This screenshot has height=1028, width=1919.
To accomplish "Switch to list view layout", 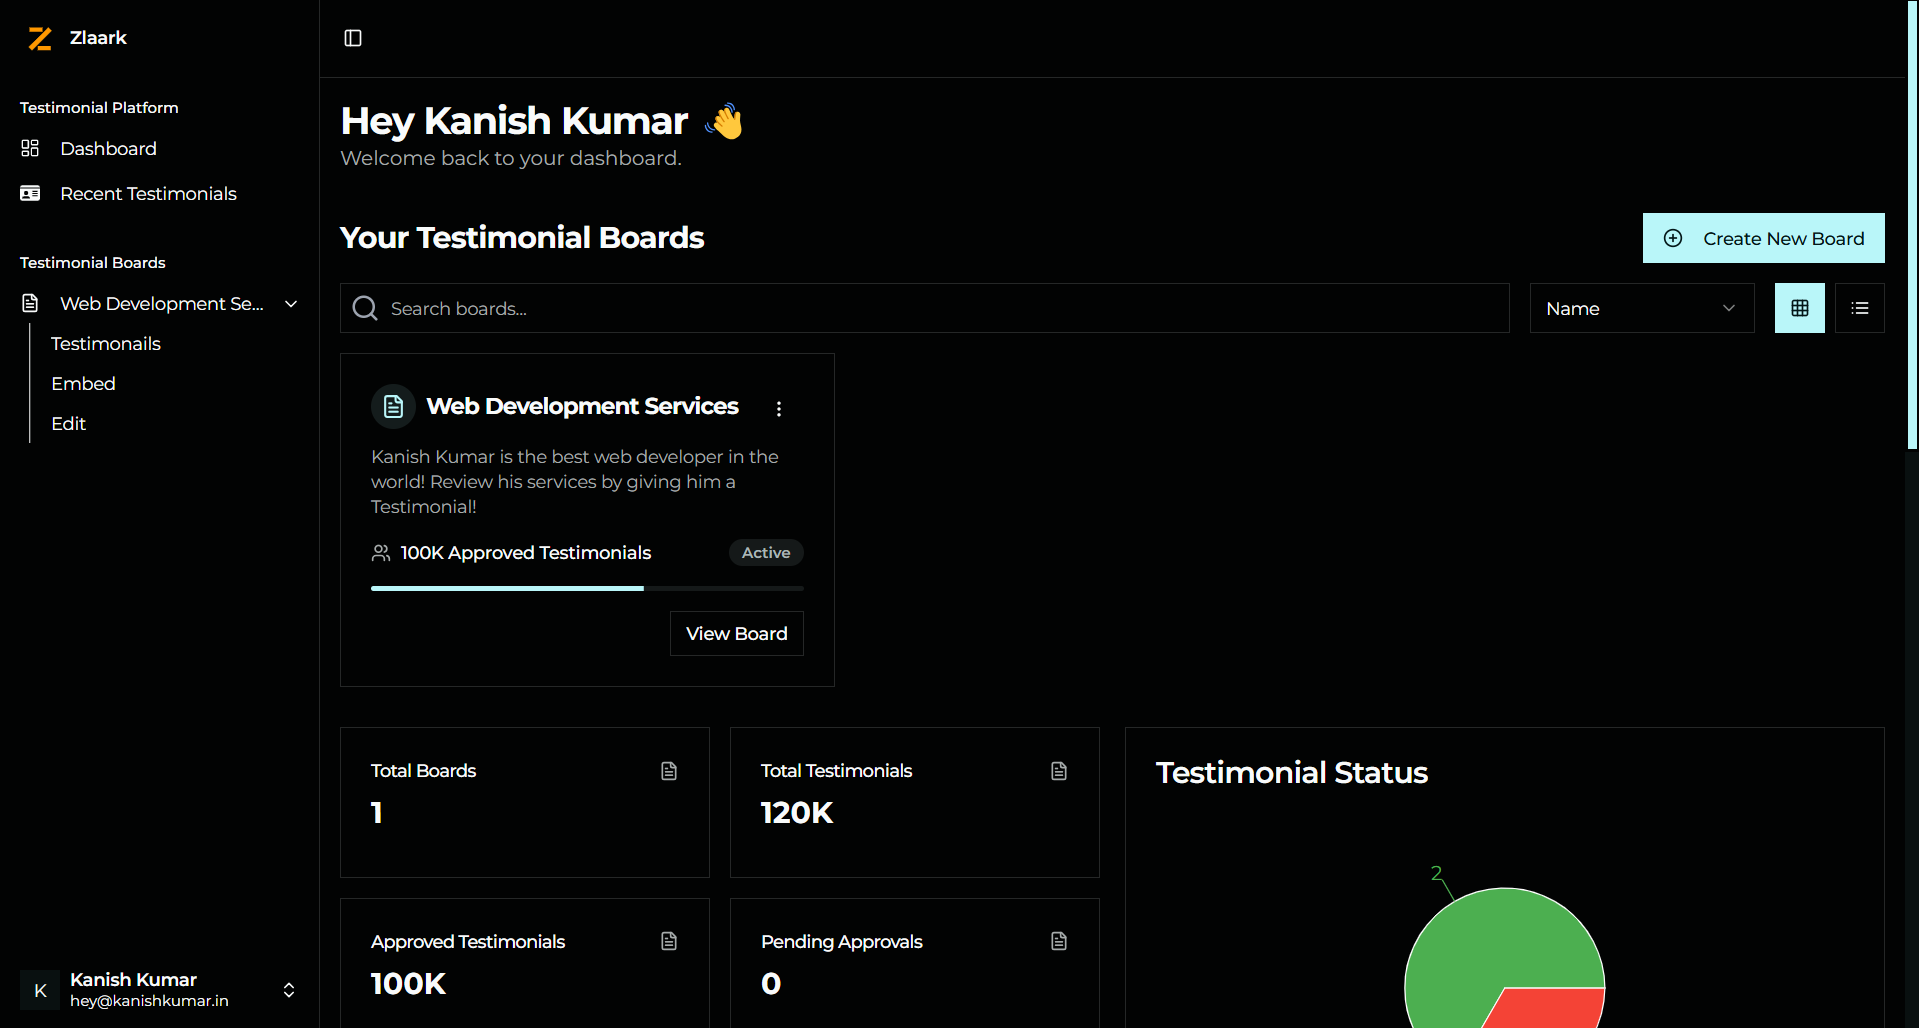I will 1859,308.
